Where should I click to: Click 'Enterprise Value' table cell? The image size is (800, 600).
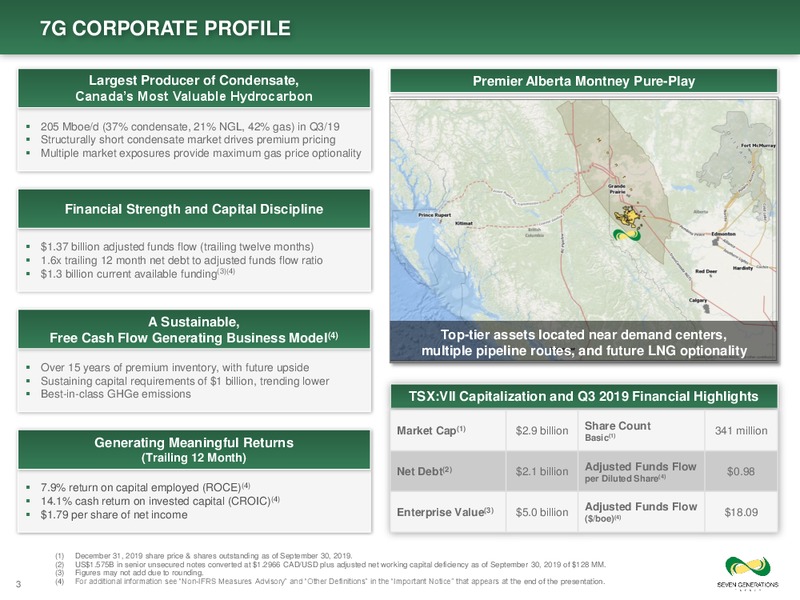[x=448, y=512]
